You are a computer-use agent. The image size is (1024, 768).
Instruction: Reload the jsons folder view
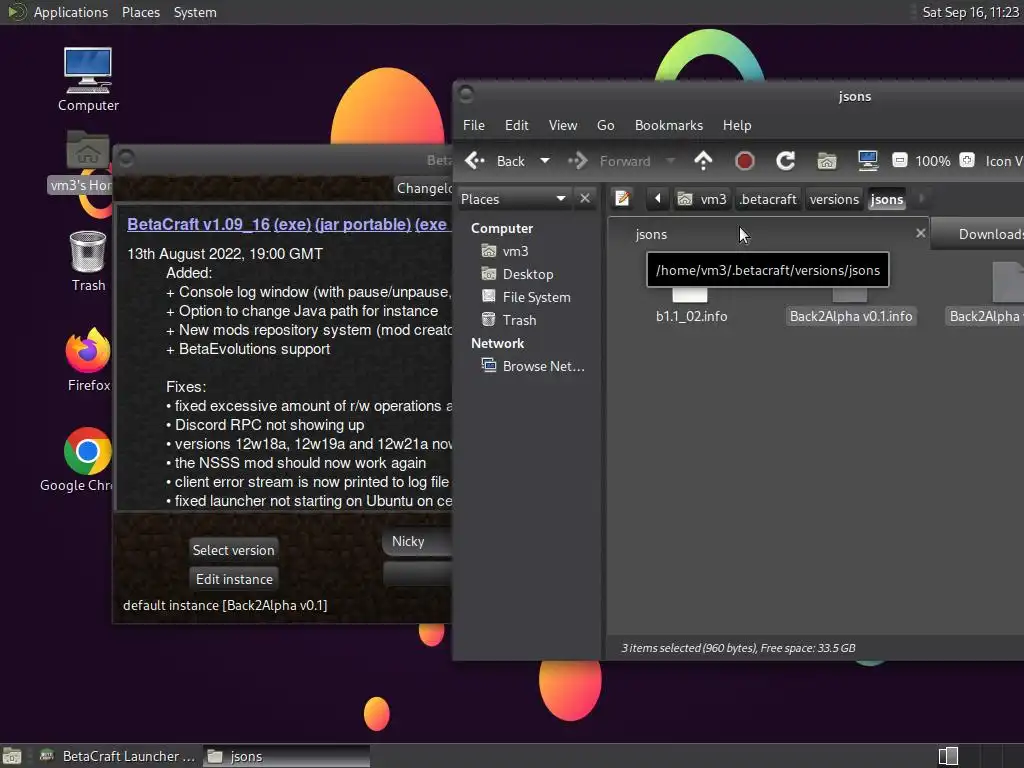point(785,161)
